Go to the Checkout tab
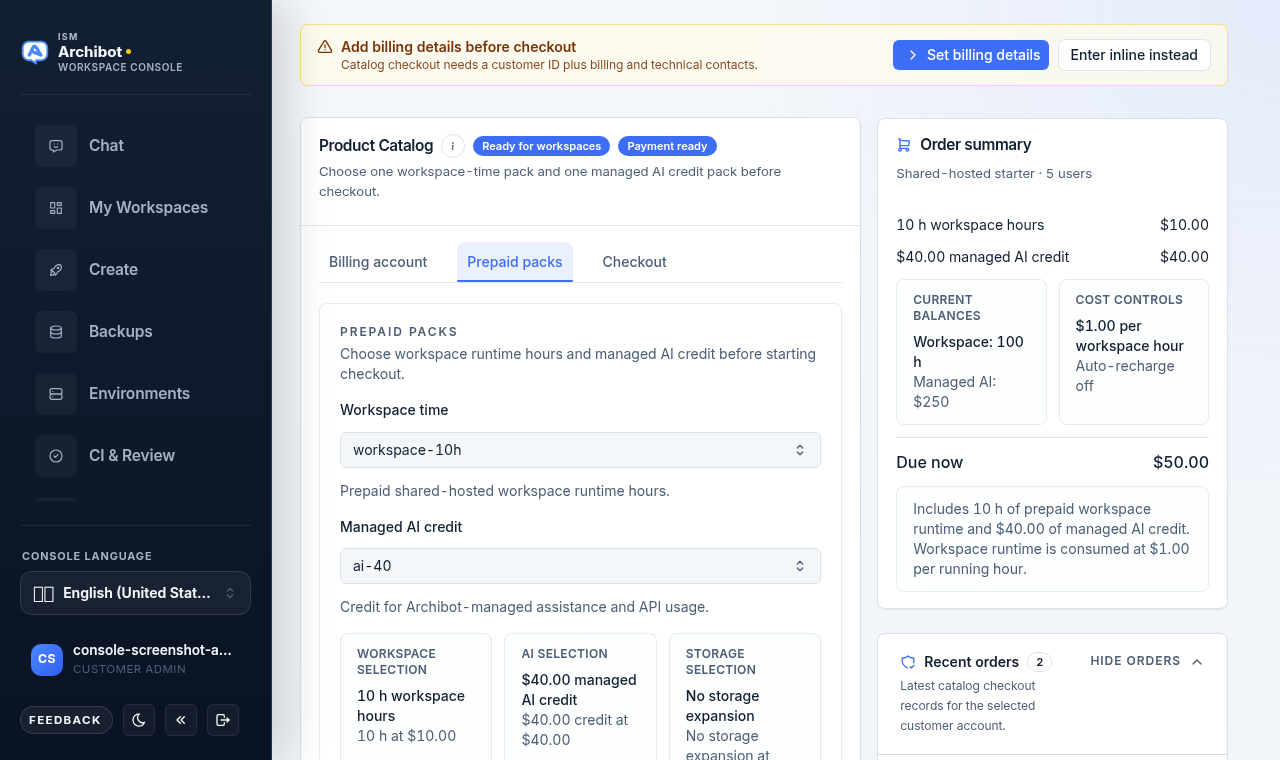Viewport: 1280px width, 760px height. tap(634, 262)
